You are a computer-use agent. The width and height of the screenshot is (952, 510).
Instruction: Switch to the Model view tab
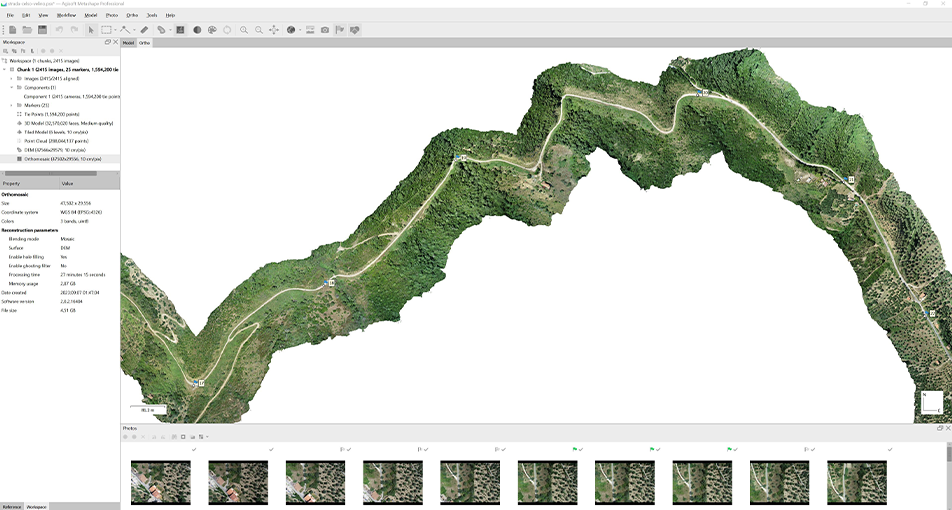pyautogui.click(x=129, y=43)
